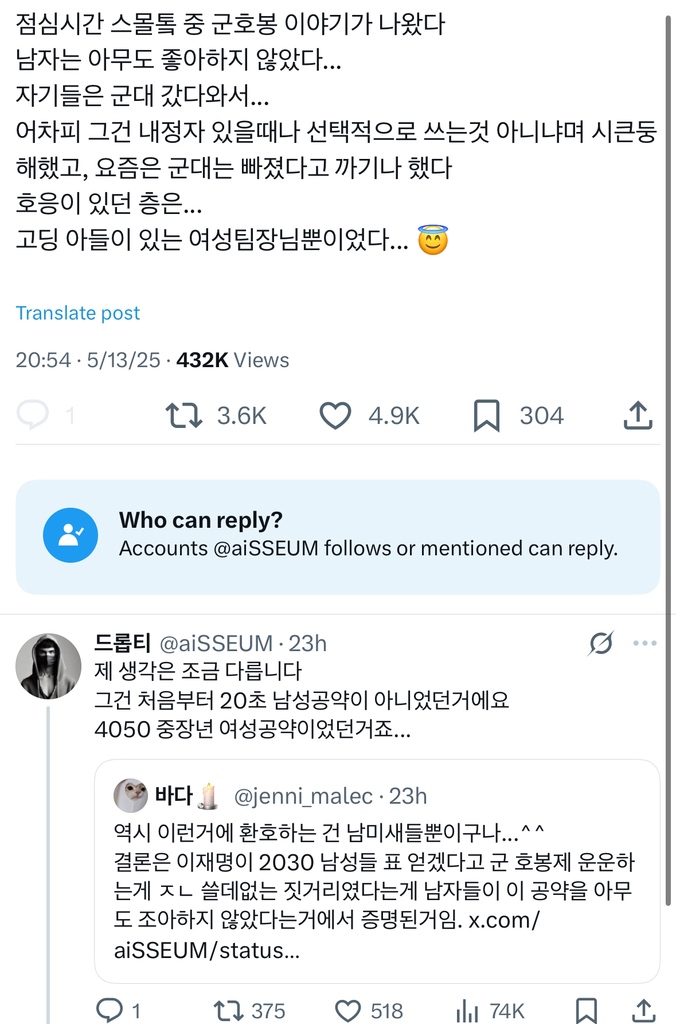View the 432K Views count details

[x=232, y=360]
